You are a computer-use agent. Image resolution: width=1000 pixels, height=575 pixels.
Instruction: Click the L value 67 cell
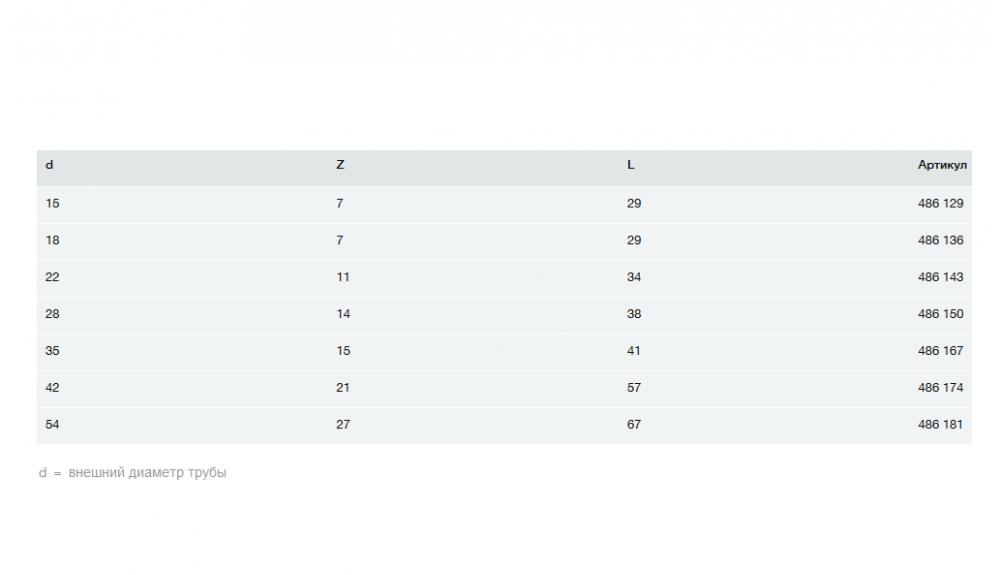tap(634, 425)
